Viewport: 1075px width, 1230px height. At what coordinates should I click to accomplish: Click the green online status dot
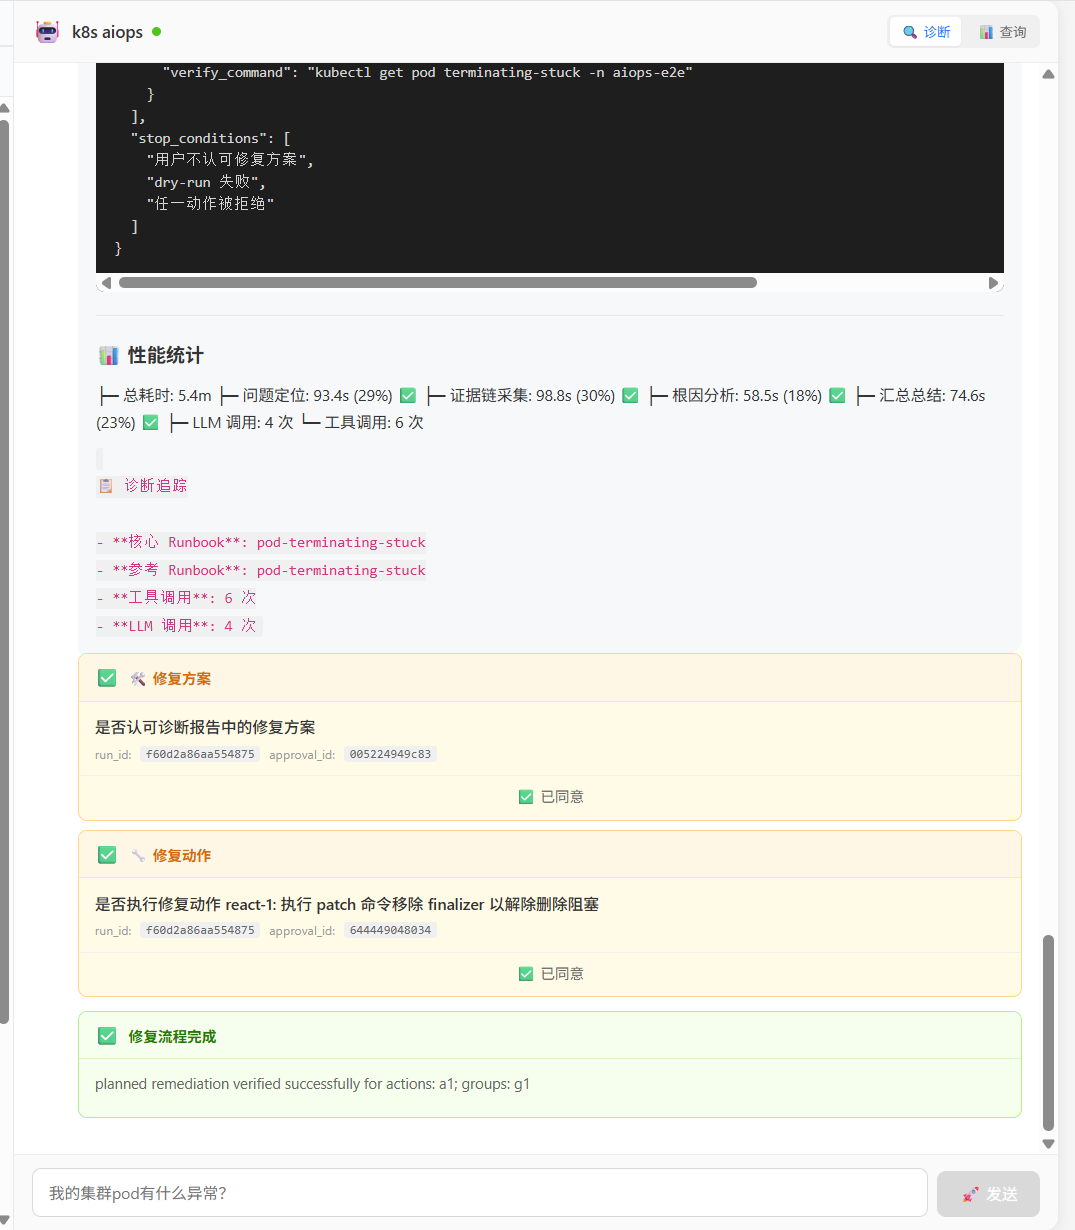click(156, 32)
